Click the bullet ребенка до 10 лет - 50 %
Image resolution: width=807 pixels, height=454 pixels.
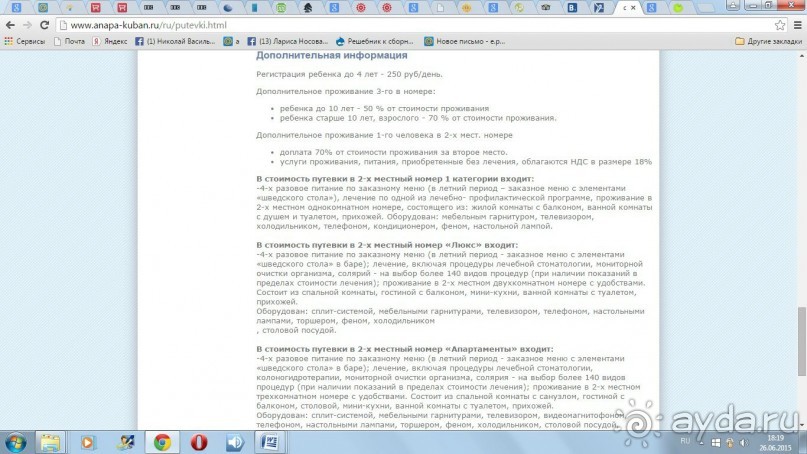(384, 109)
